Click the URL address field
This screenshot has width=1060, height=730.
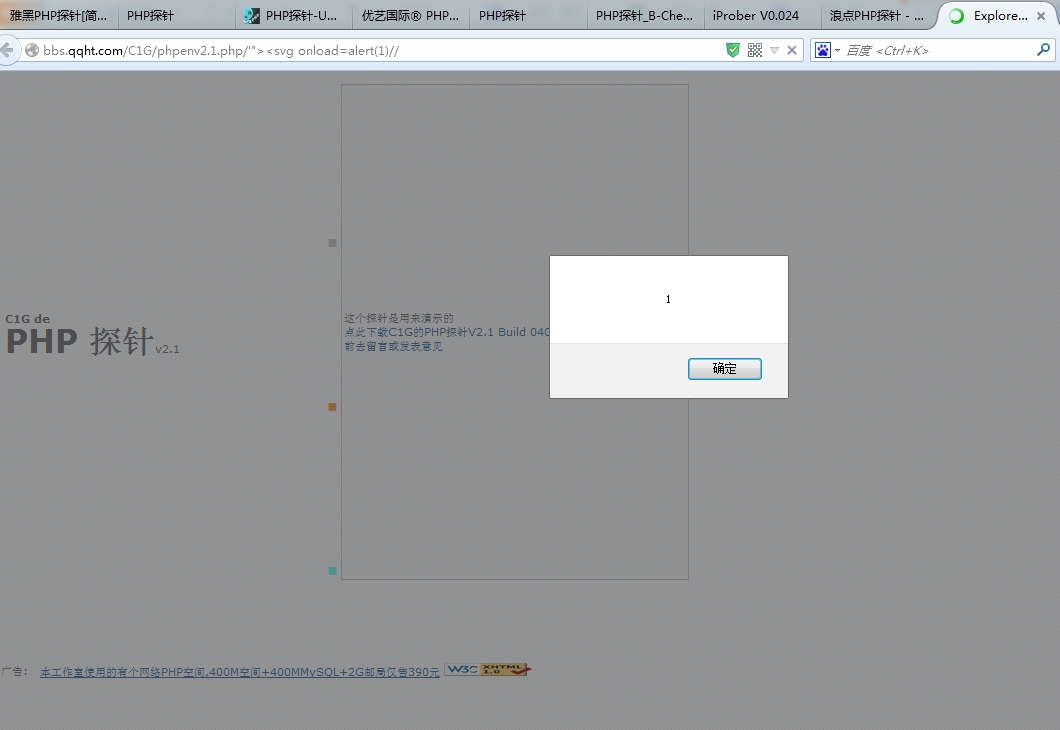point(379,51)
